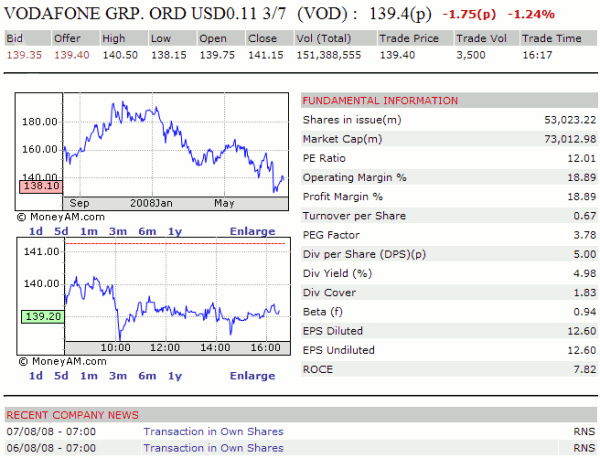
Task: Click the 07/08/08 - 07:00 news date
Action: click(51, 432)
